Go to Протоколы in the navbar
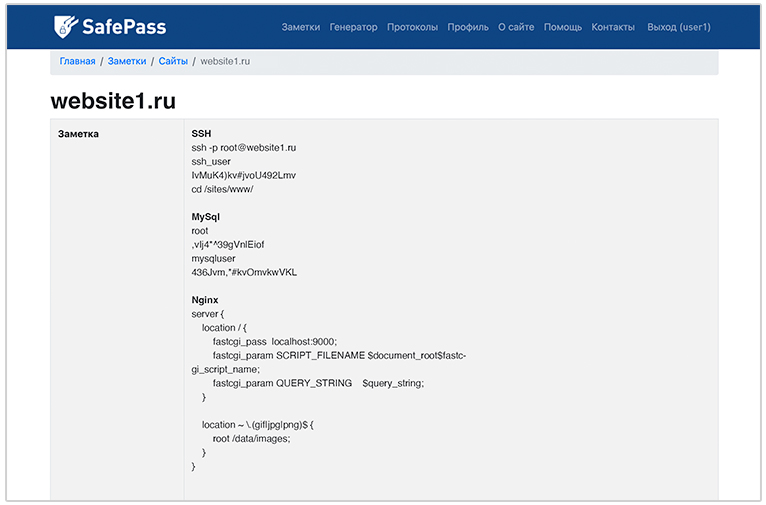This screenshot has width=766, height=505. coord(412,27)
